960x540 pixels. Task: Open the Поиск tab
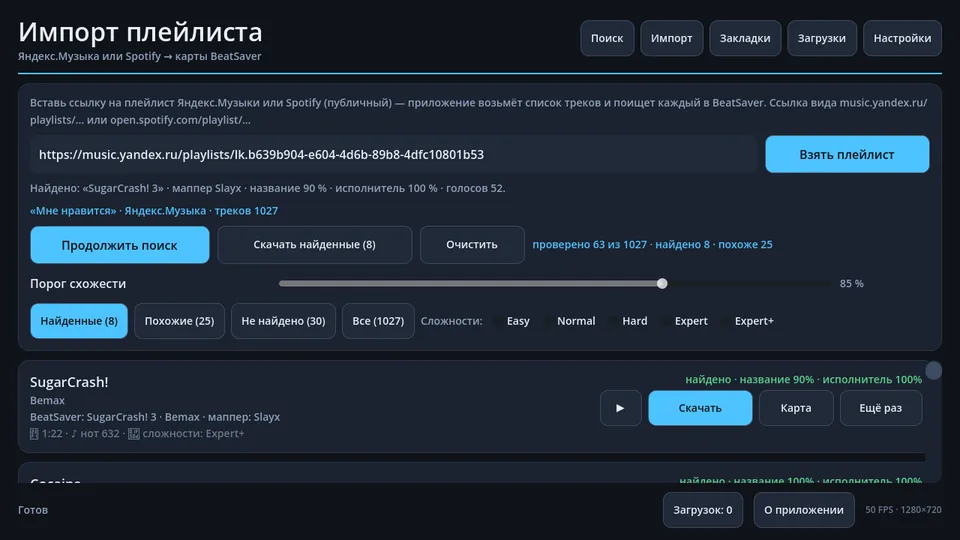click(x=607, y=38)
